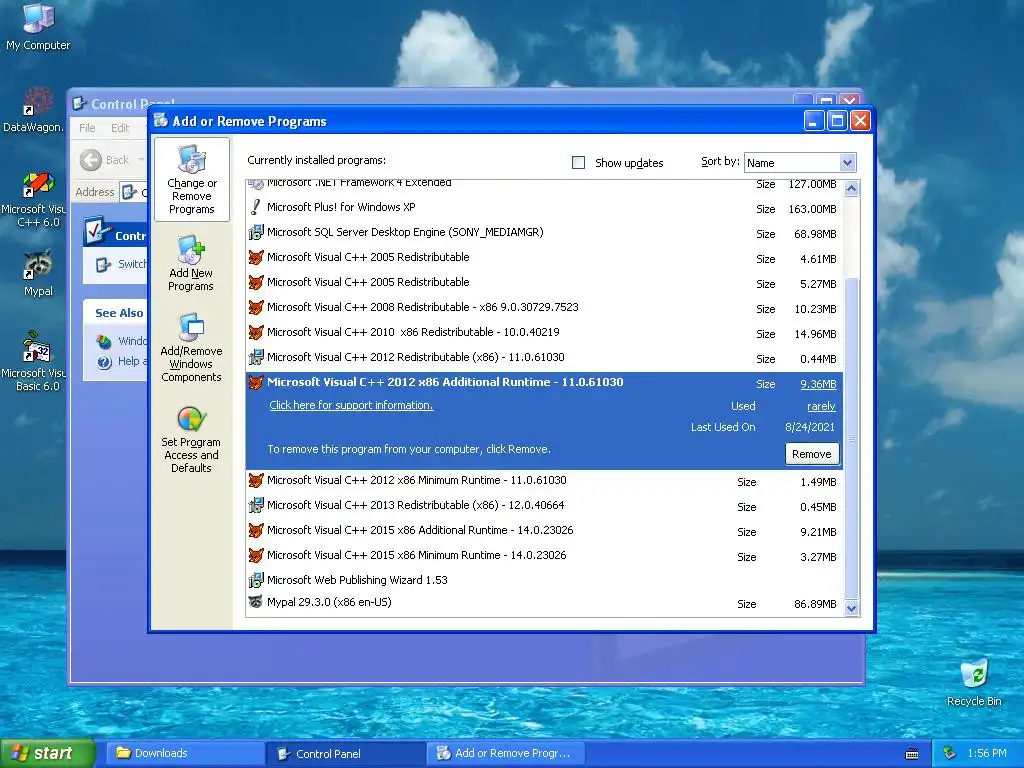Open Add/Remove Windows Components icon
1024x768 pixels.
(x=191, y=347)
